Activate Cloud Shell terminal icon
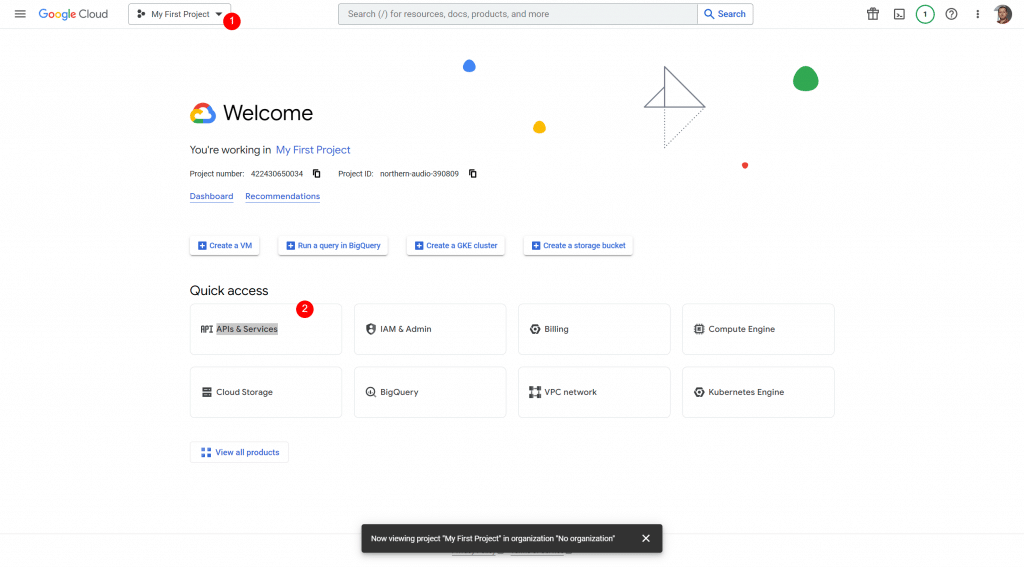 [899, 14]
